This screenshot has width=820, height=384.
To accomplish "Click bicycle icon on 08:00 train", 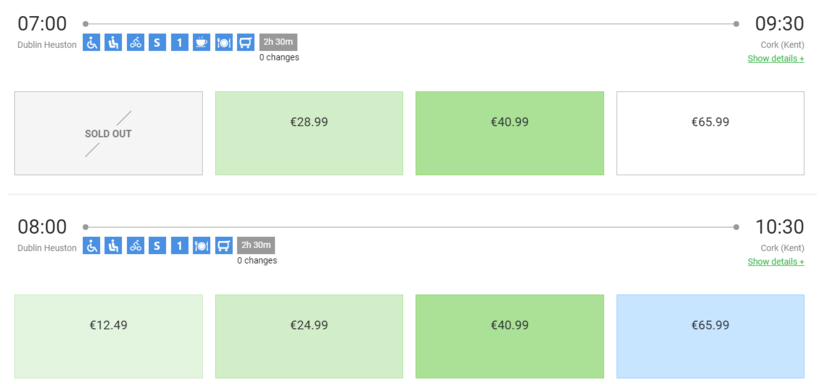I will click(135, 245).
